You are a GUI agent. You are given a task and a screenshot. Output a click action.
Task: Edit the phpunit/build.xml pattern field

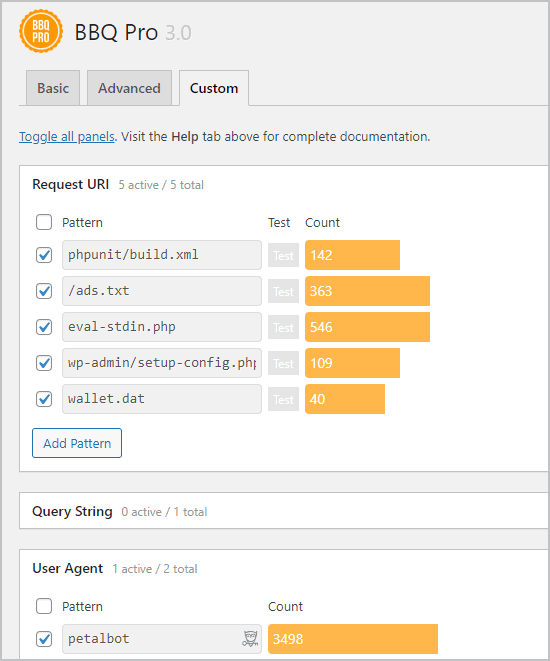click(x=162, y=255)
